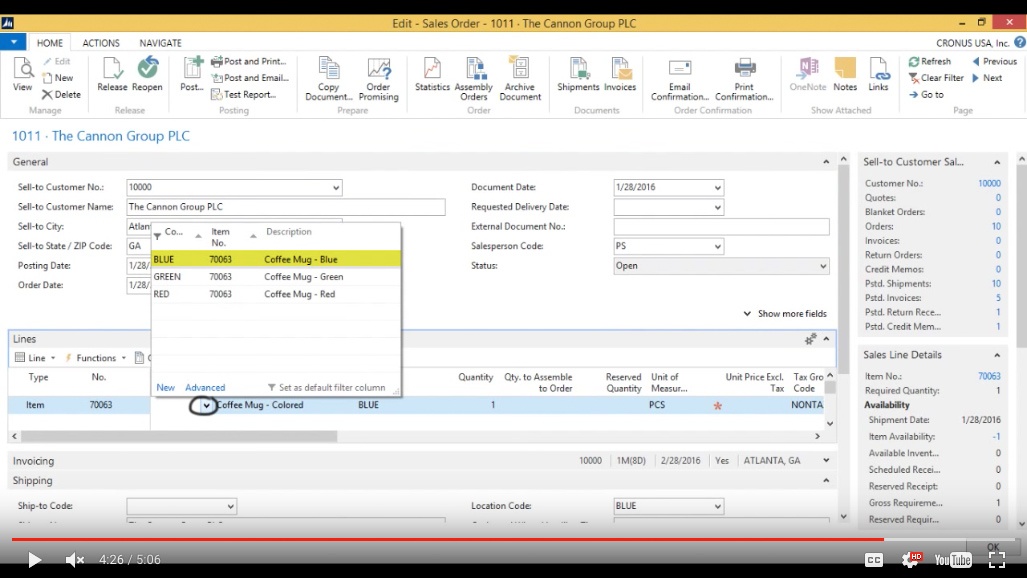Click the video progress bar

pyautogui.click(x=500, y=539)
